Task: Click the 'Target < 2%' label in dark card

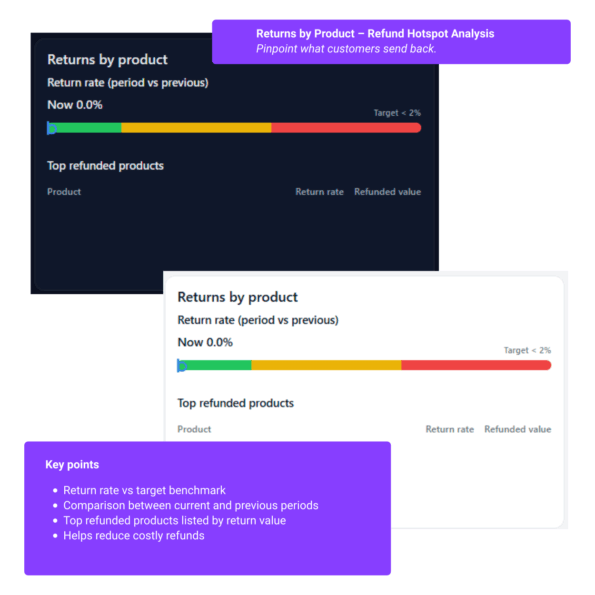Action: [397, 113]
